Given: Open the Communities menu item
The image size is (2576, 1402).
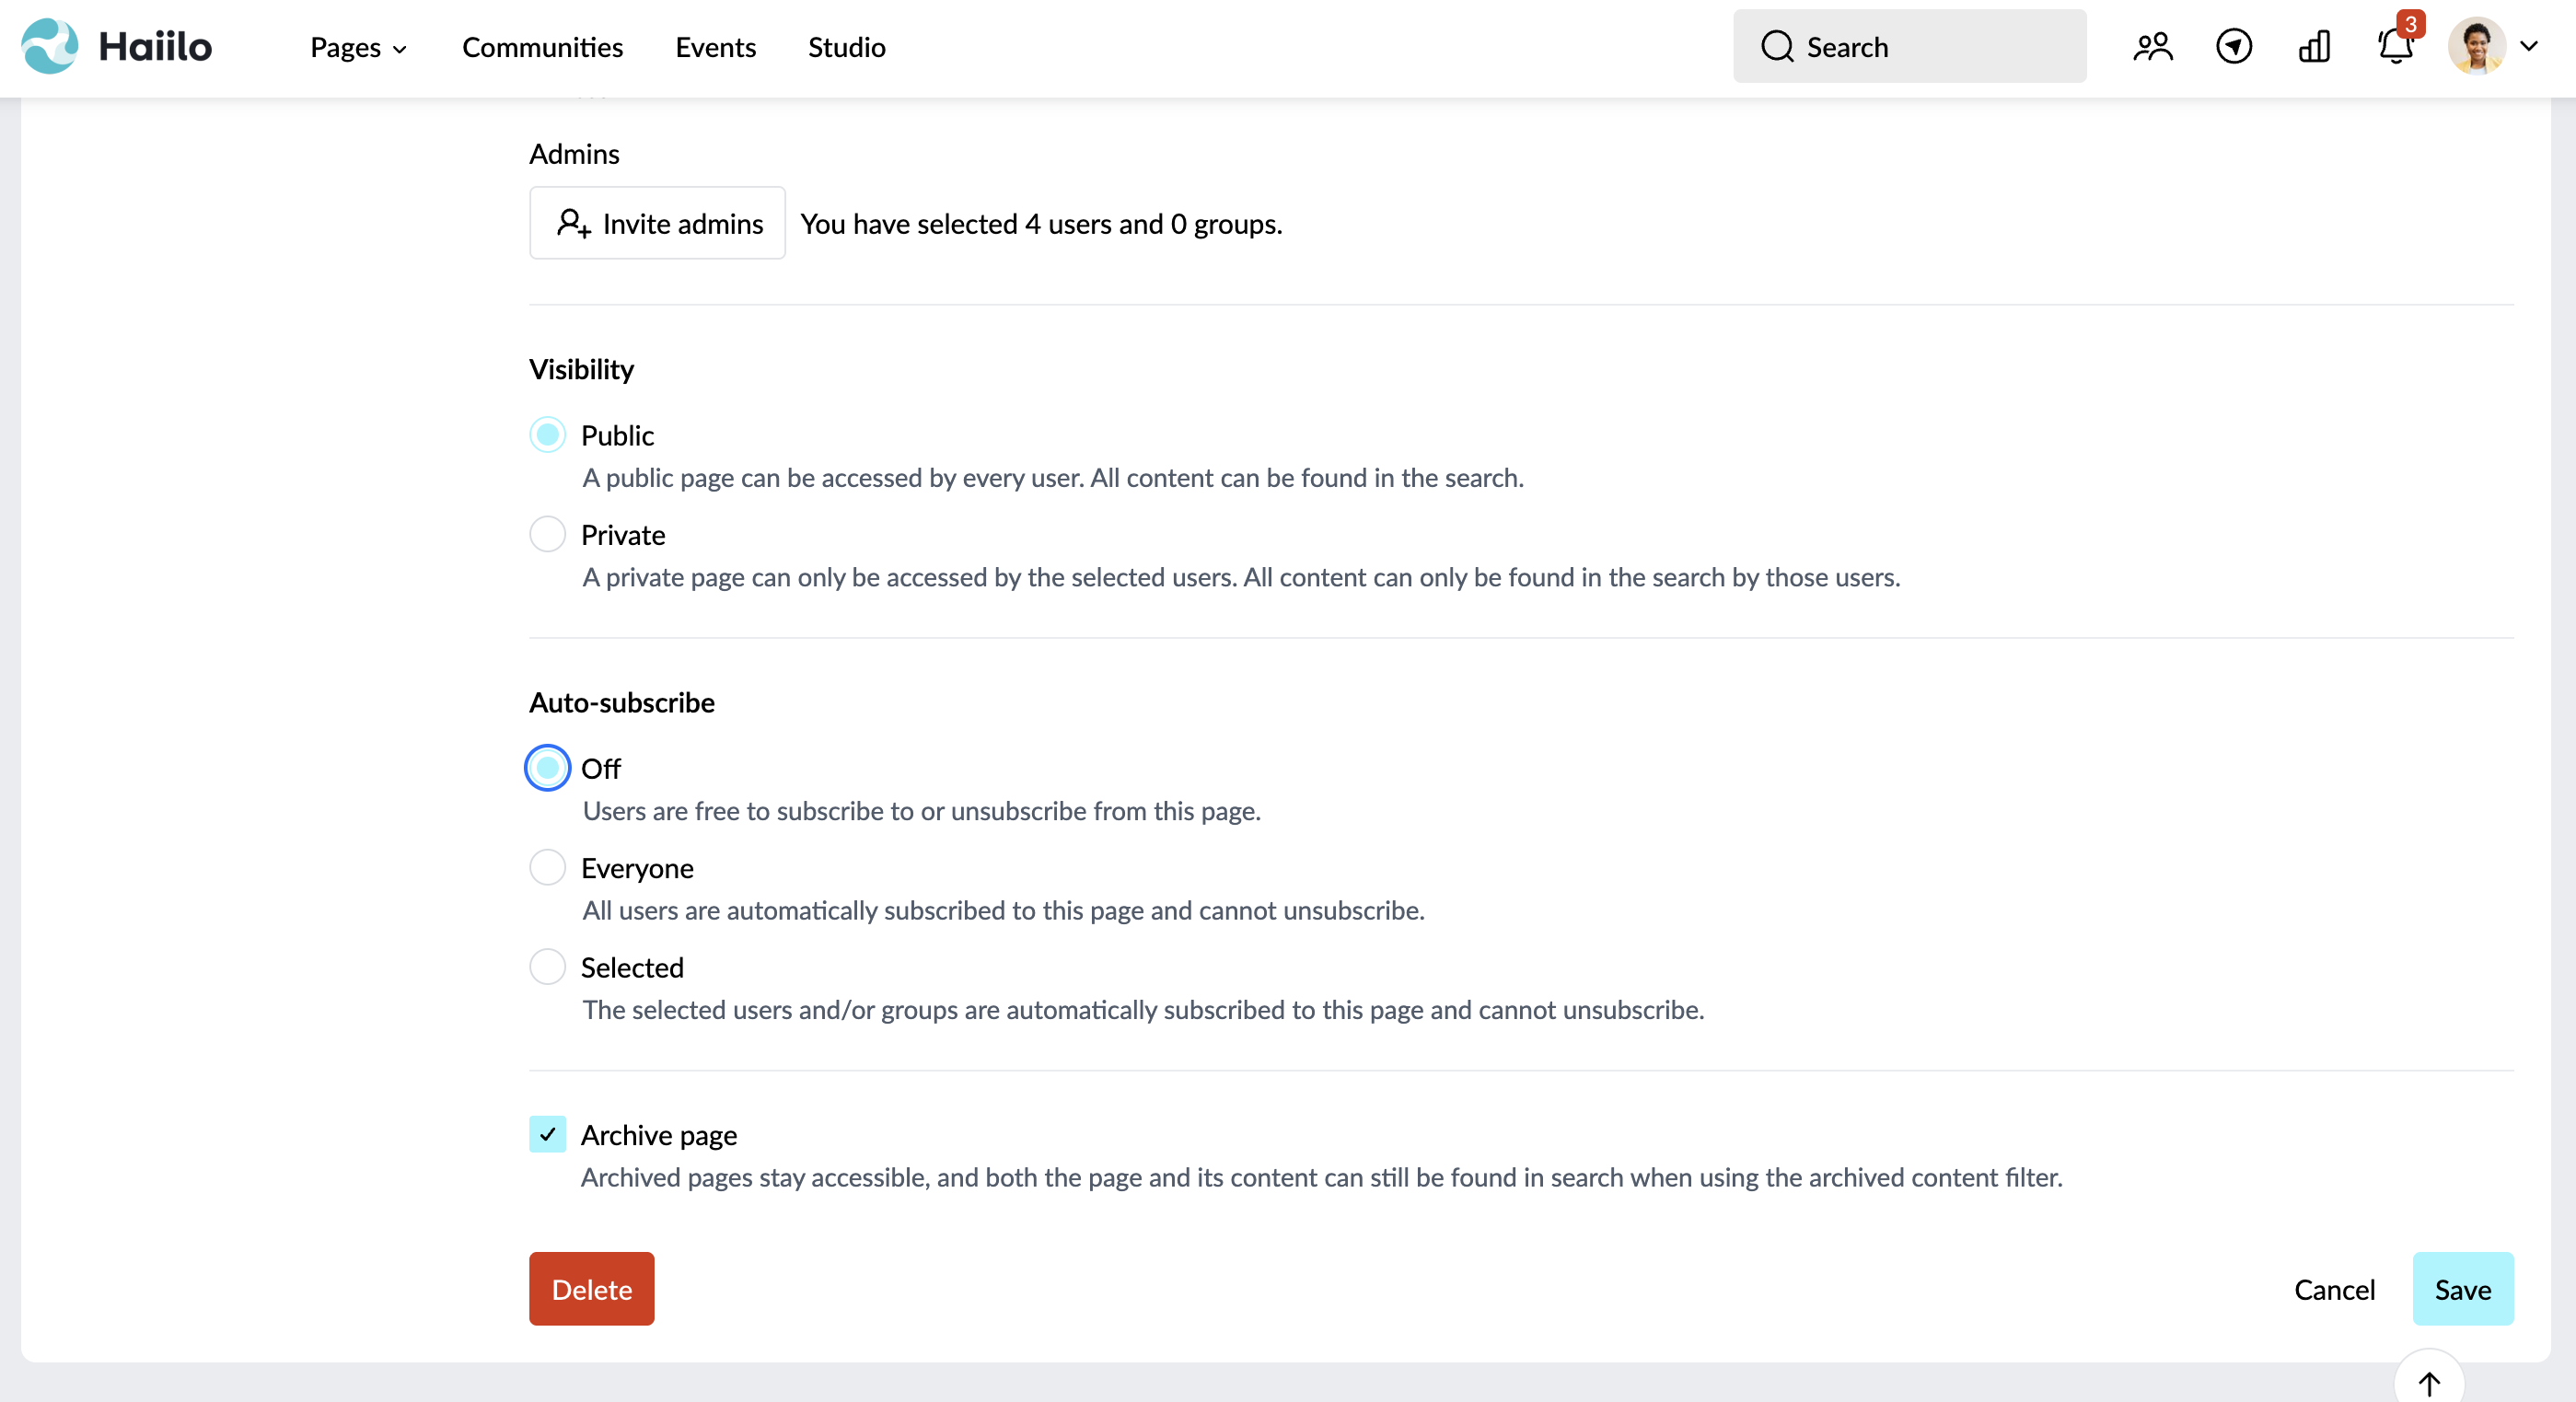Looking at the screenshot, I should tap(542, 47).
